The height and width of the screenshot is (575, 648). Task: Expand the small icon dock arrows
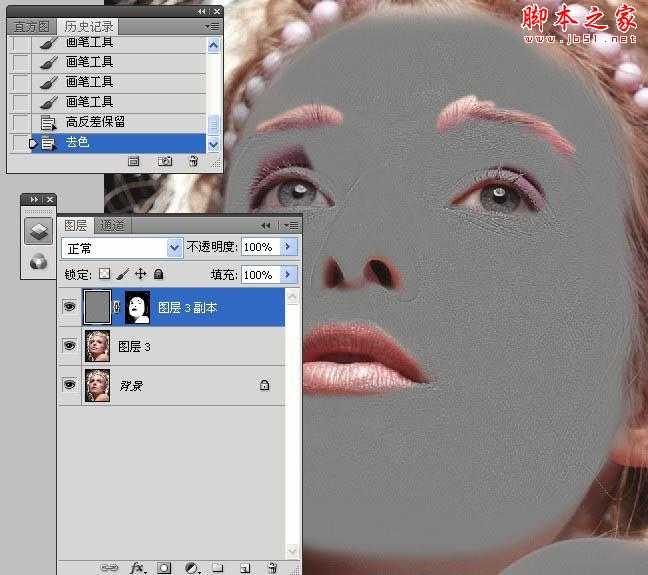point(34,200)
